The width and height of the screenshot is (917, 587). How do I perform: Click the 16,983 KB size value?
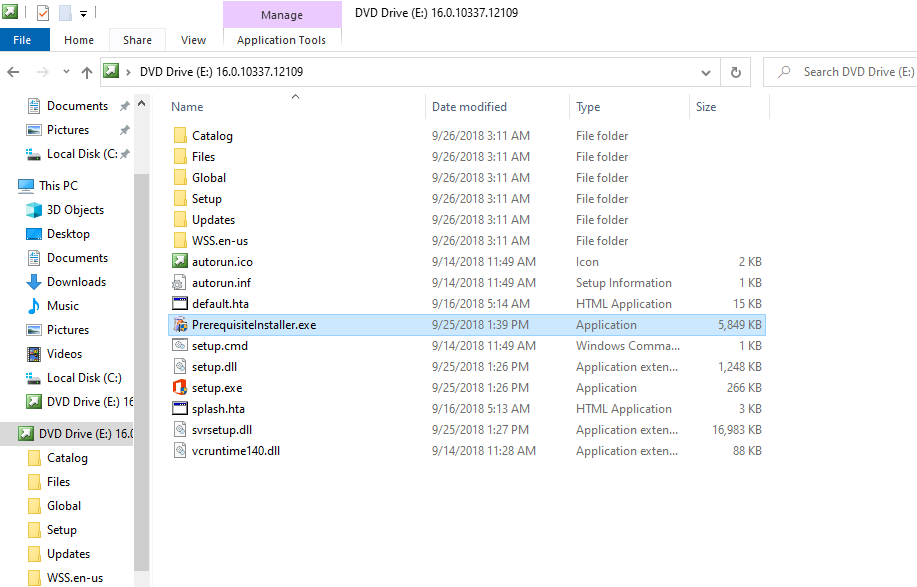tap(737, 430)
